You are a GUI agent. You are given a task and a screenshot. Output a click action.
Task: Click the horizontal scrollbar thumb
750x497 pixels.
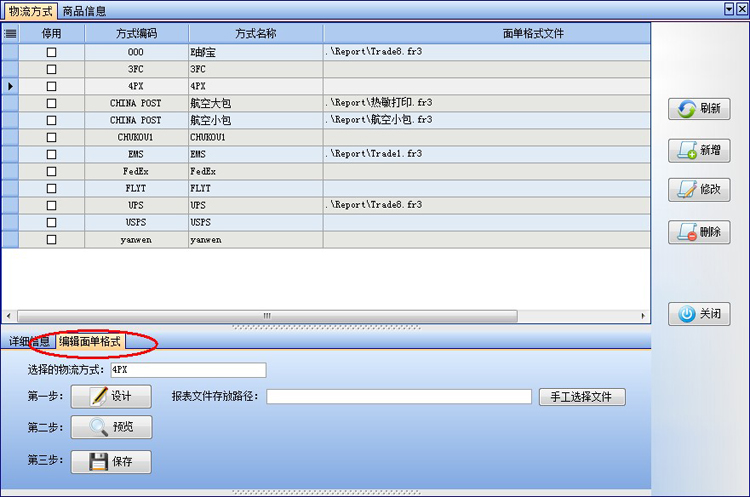point(267,316)
